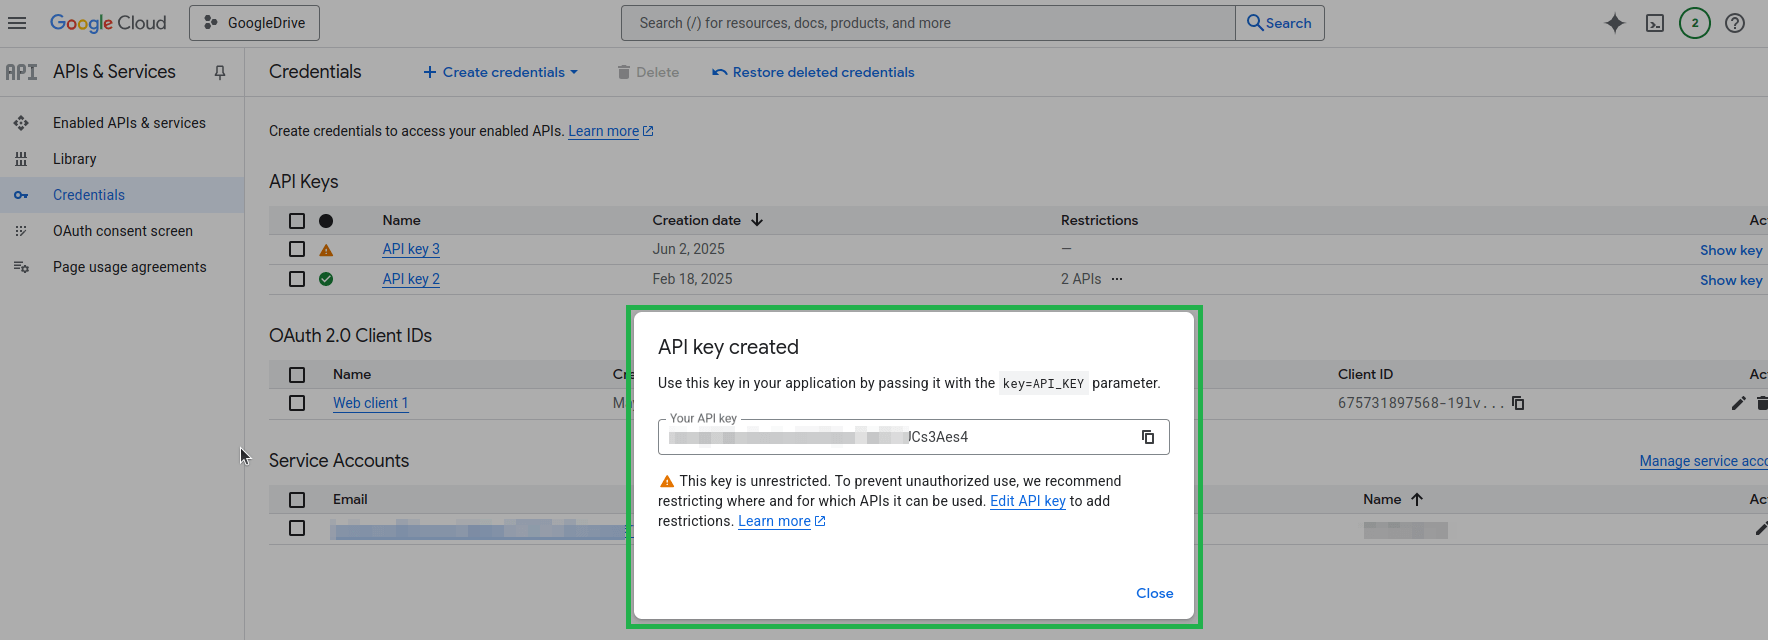Activate Cloud Shell terminal icon

(1655, 23)
